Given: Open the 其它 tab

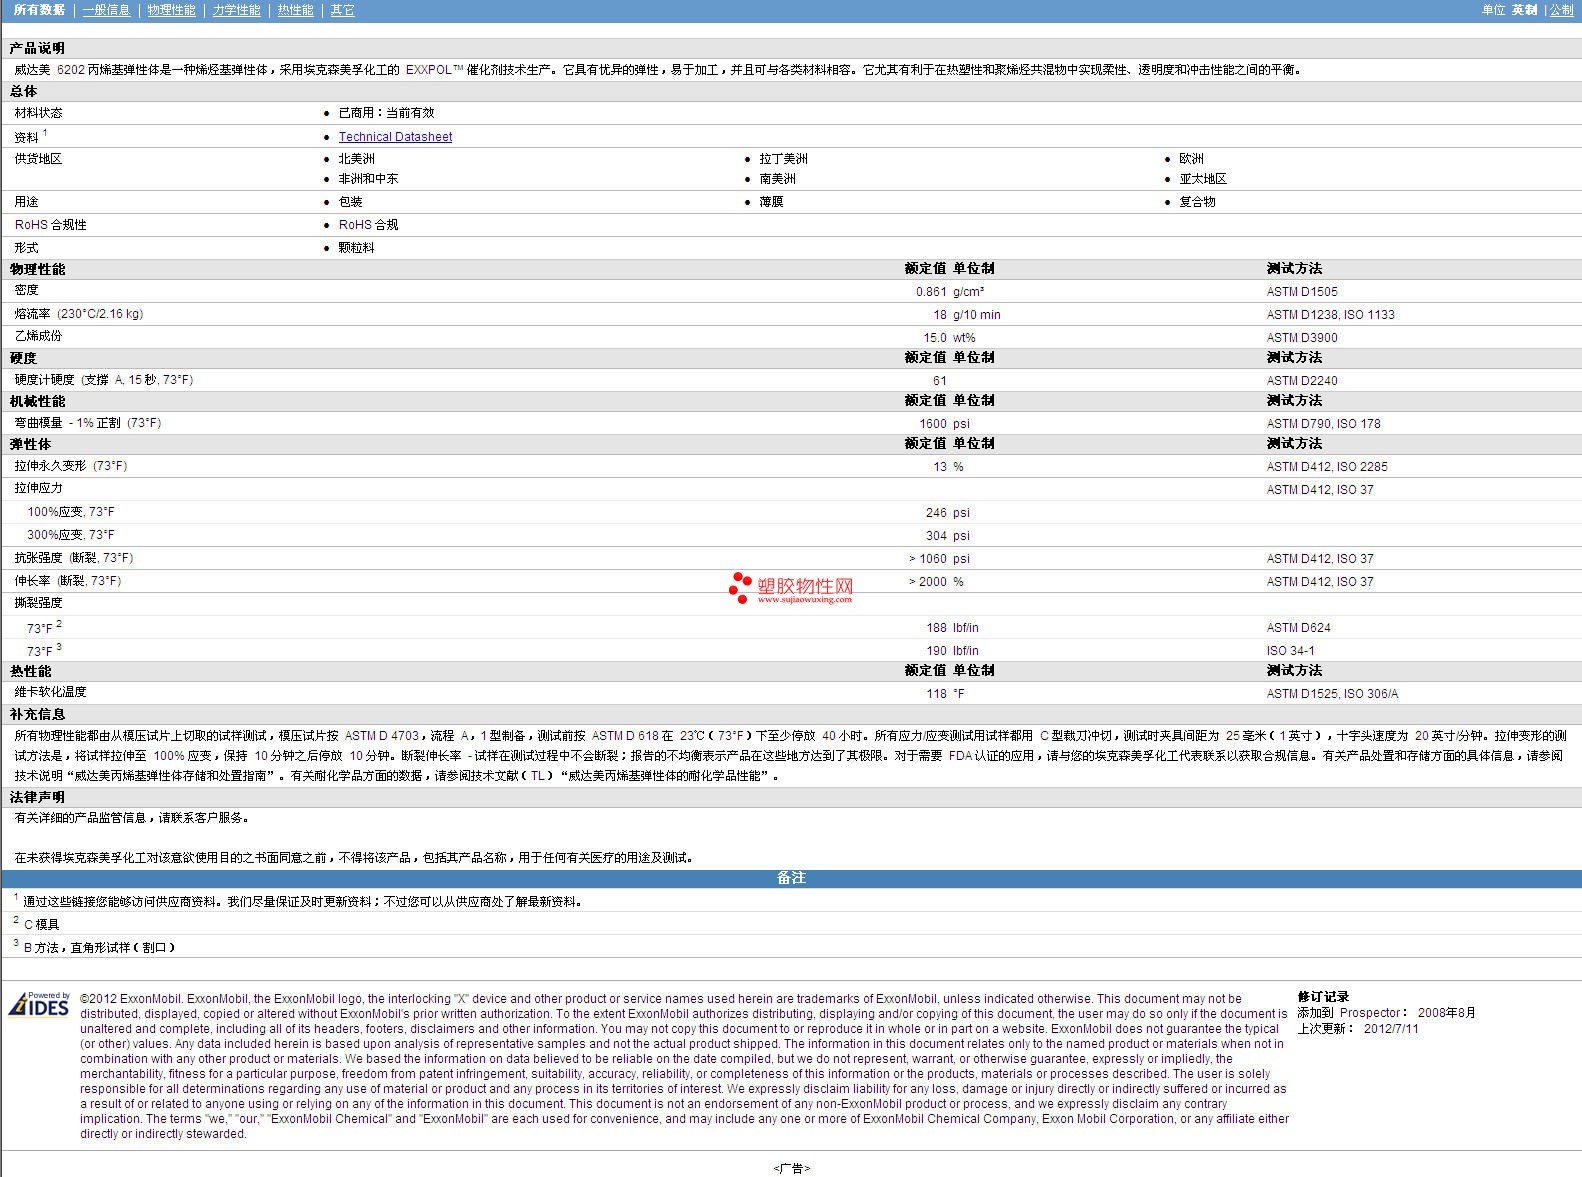Looking at the screenshot, I should tap(342, 10).
